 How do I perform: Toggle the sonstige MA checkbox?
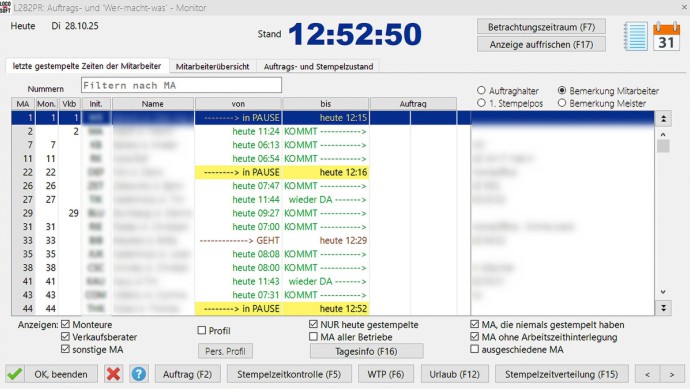[66, 349]
